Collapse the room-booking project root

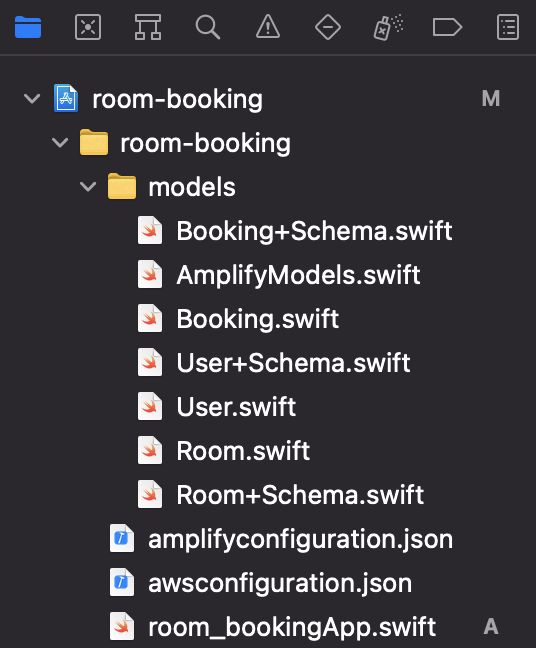pyautogui.click(x=32, y=99)
